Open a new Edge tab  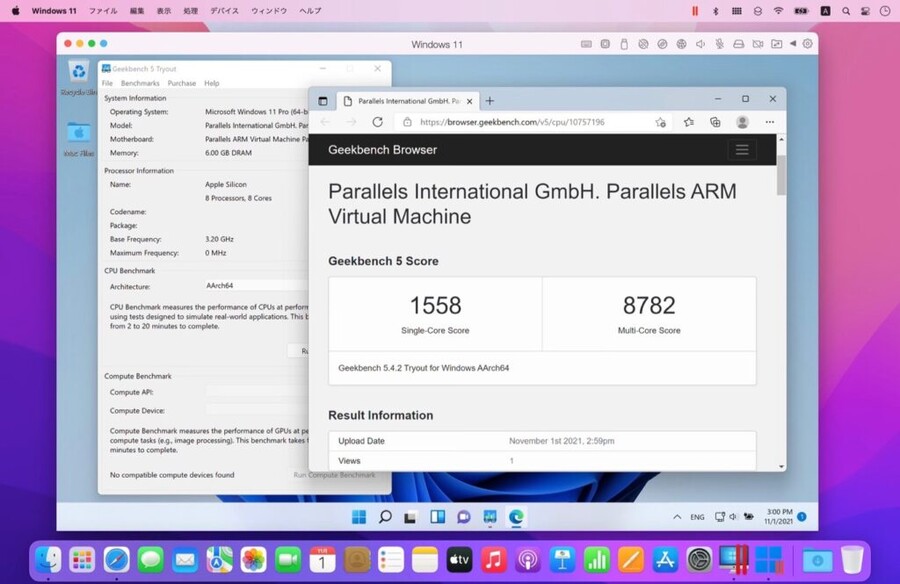point(490,101)
